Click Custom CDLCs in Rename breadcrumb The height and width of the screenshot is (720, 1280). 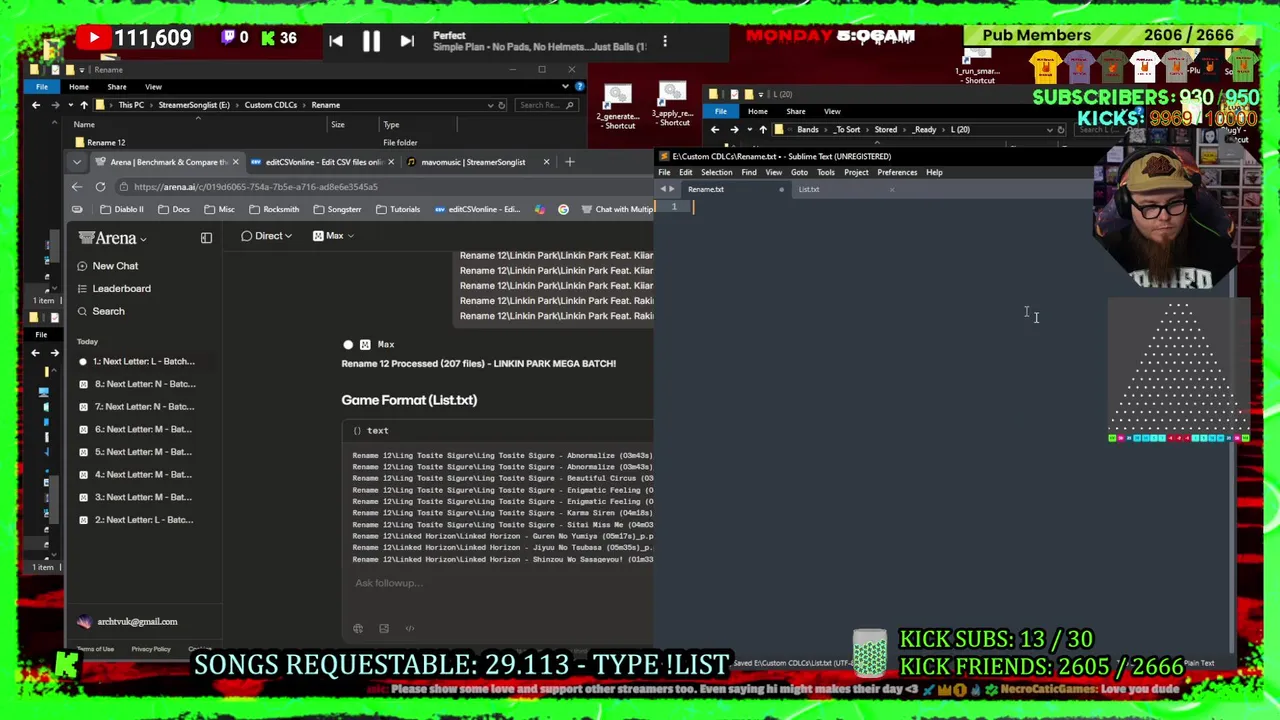click(270, 105)
